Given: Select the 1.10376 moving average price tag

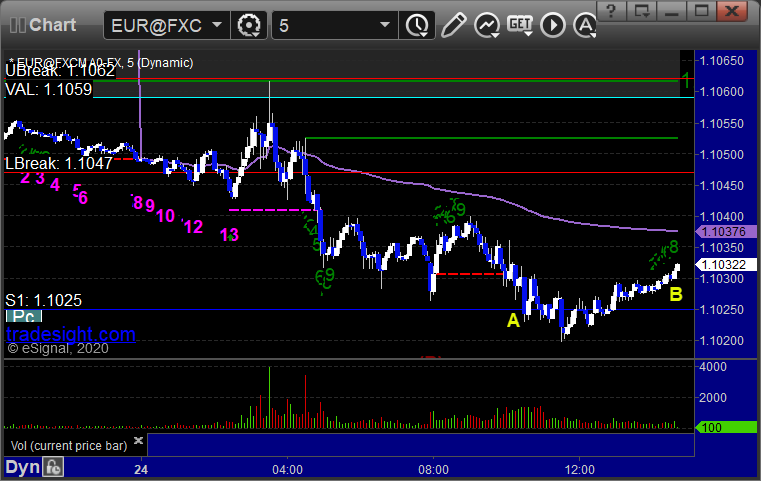Looking at the screenshot, I should (726, 232).
